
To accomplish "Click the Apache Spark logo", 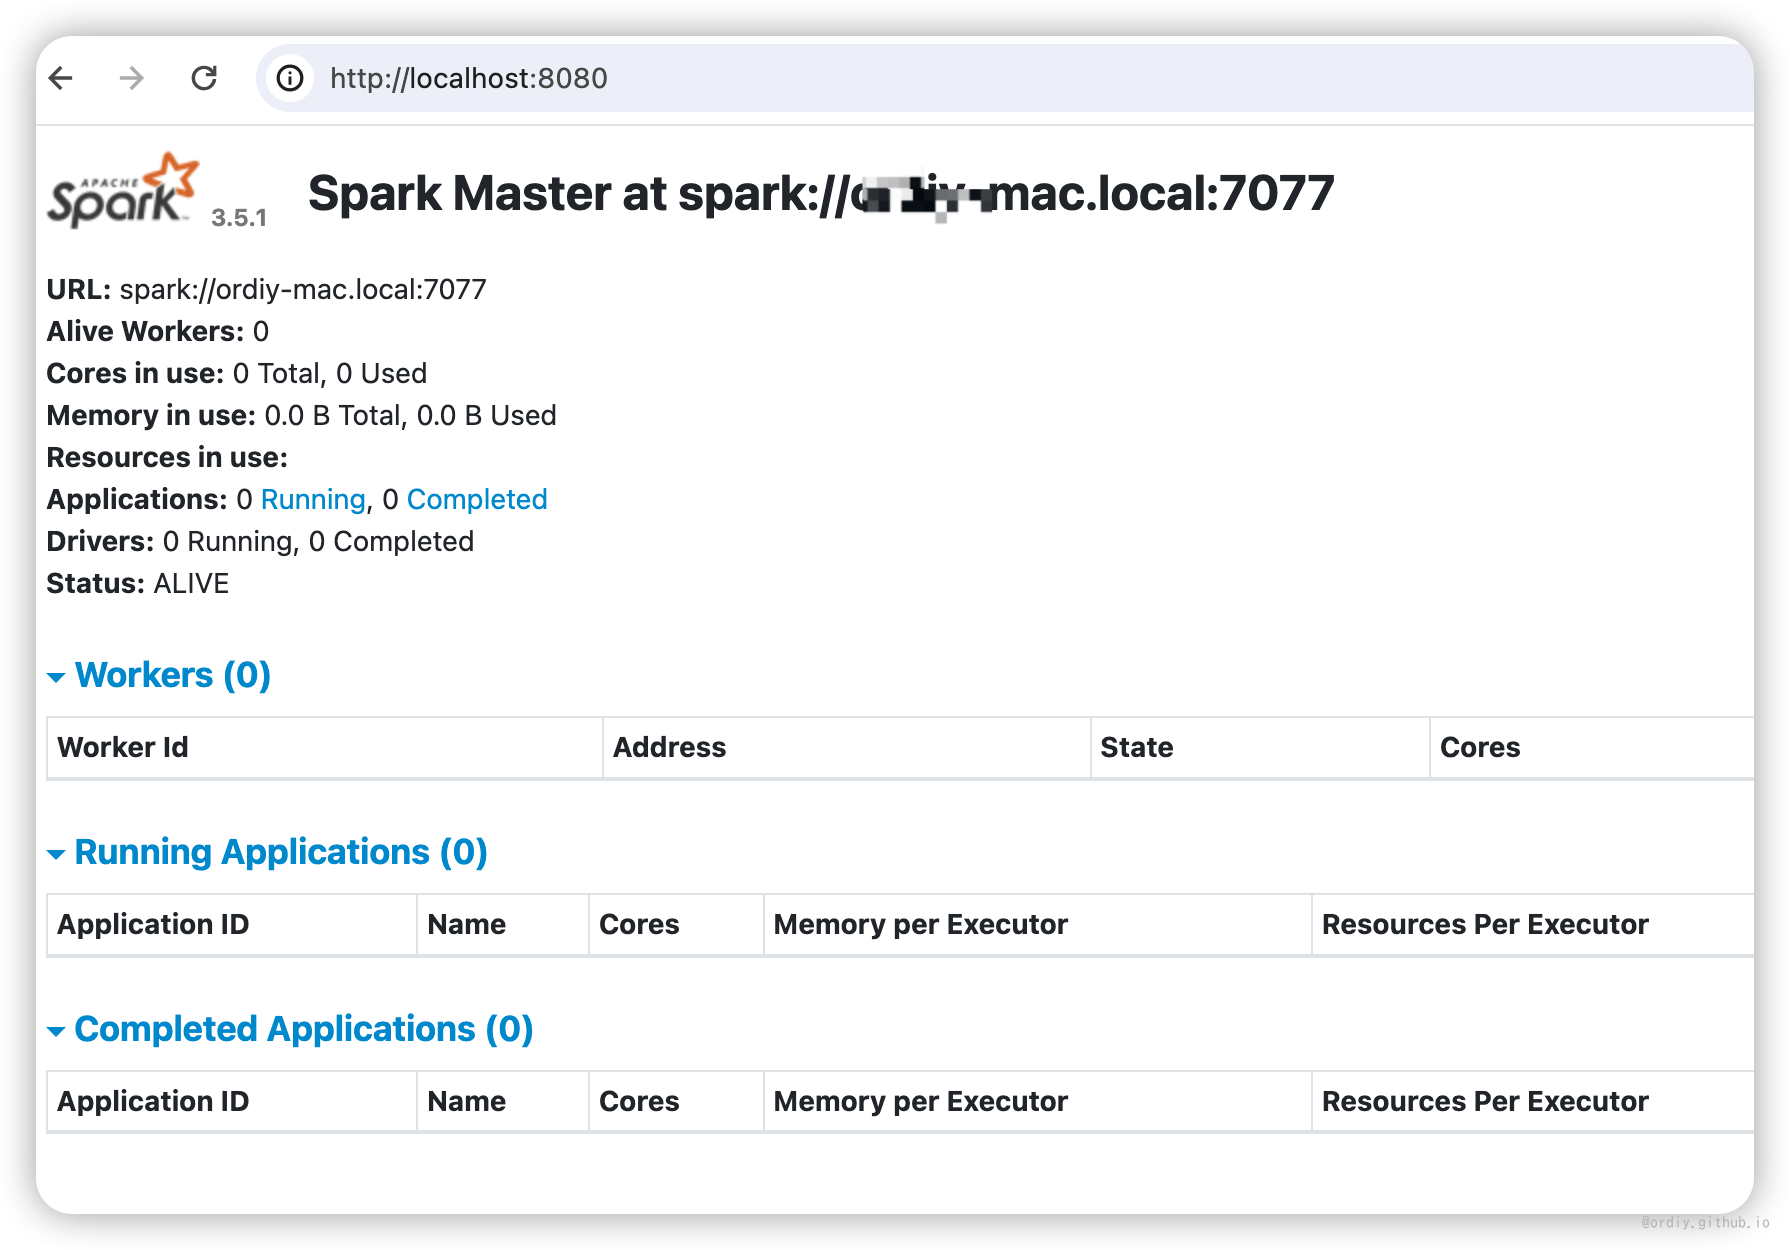I will point(123,190).
